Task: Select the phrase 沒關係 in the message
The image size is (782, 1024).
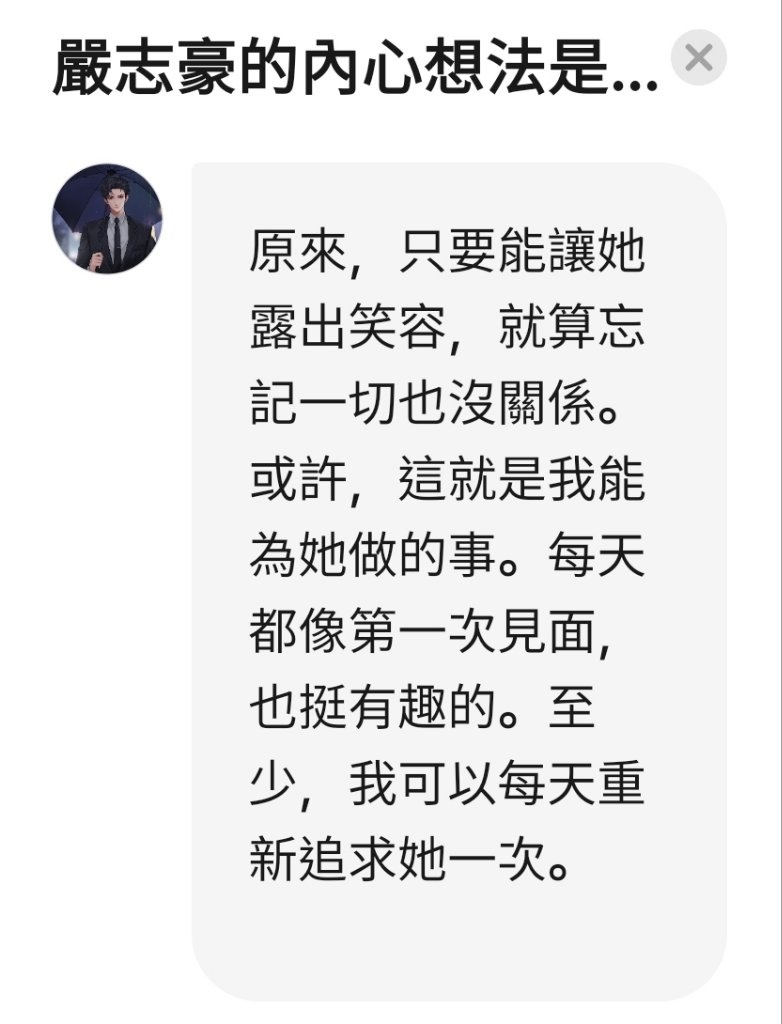Action: click(x=521, y=404)
